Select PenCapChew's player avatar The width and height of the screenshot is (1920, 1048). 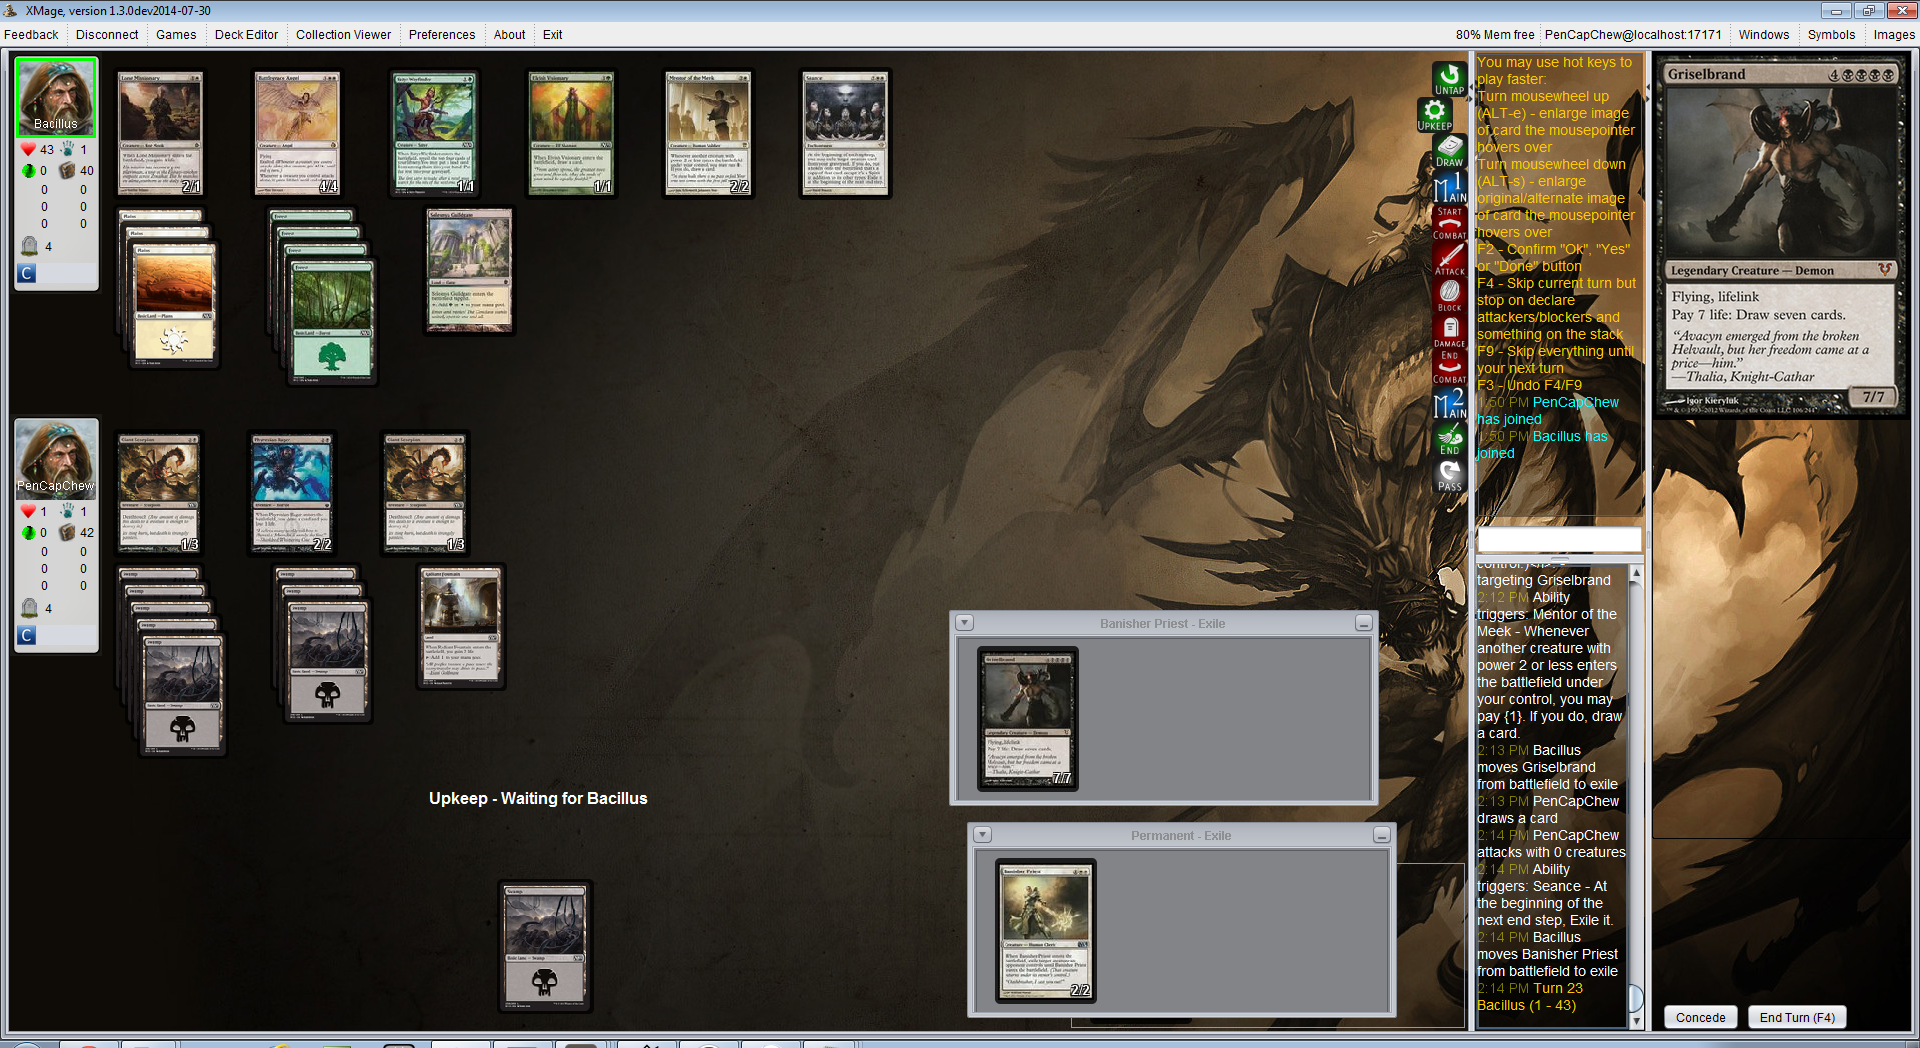tap(56, 459)
